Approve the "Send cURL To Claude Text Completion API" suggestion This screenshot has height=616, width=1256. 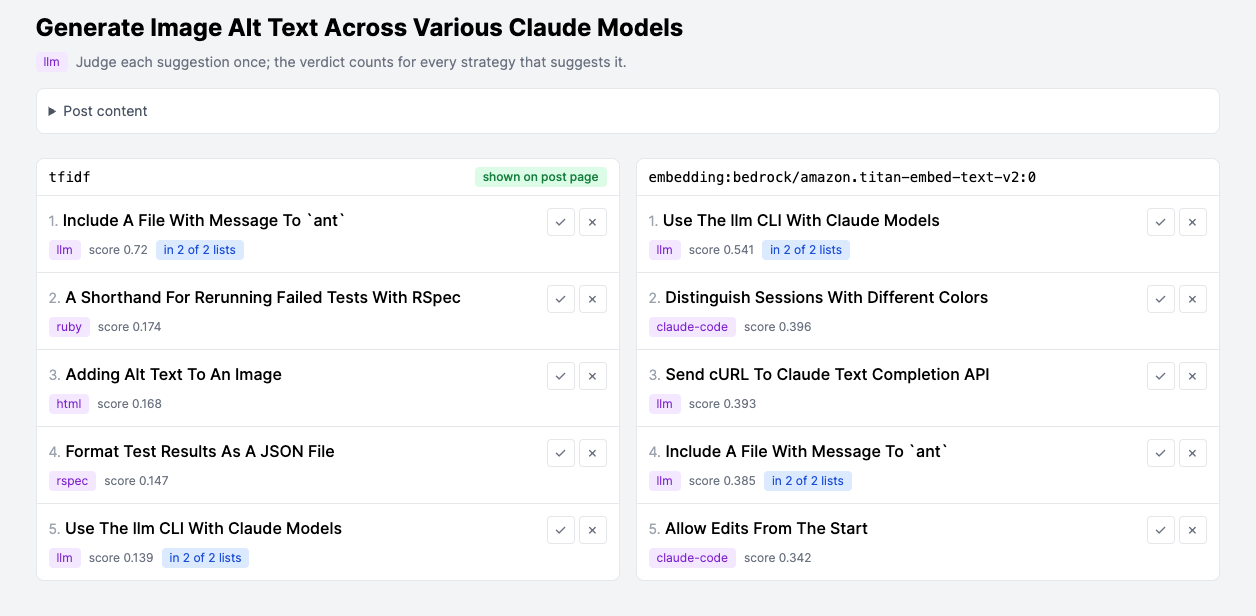pos(1161,376)
